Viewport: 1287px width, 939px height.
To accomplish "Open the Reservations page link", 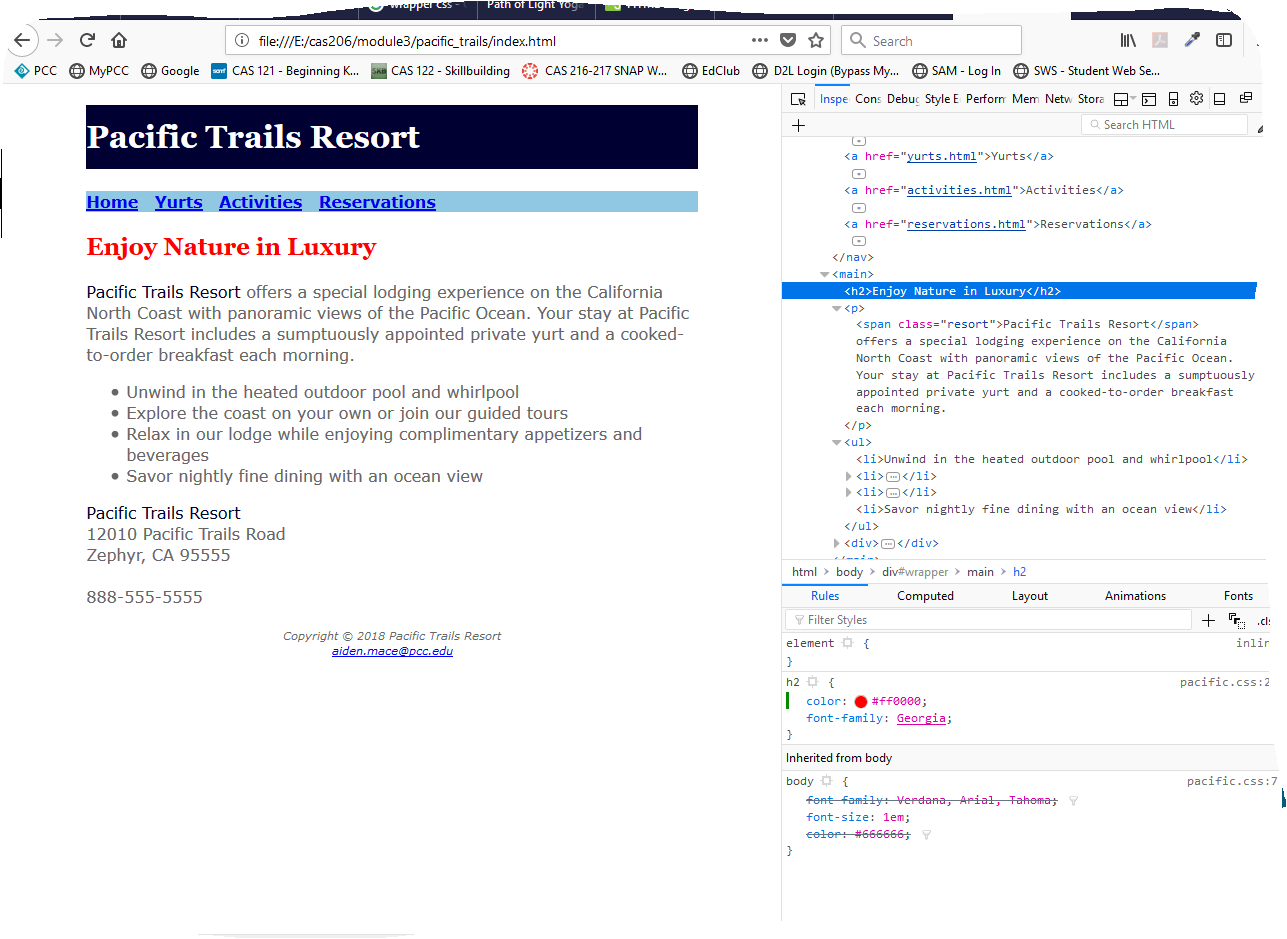I will coord(377,202).
